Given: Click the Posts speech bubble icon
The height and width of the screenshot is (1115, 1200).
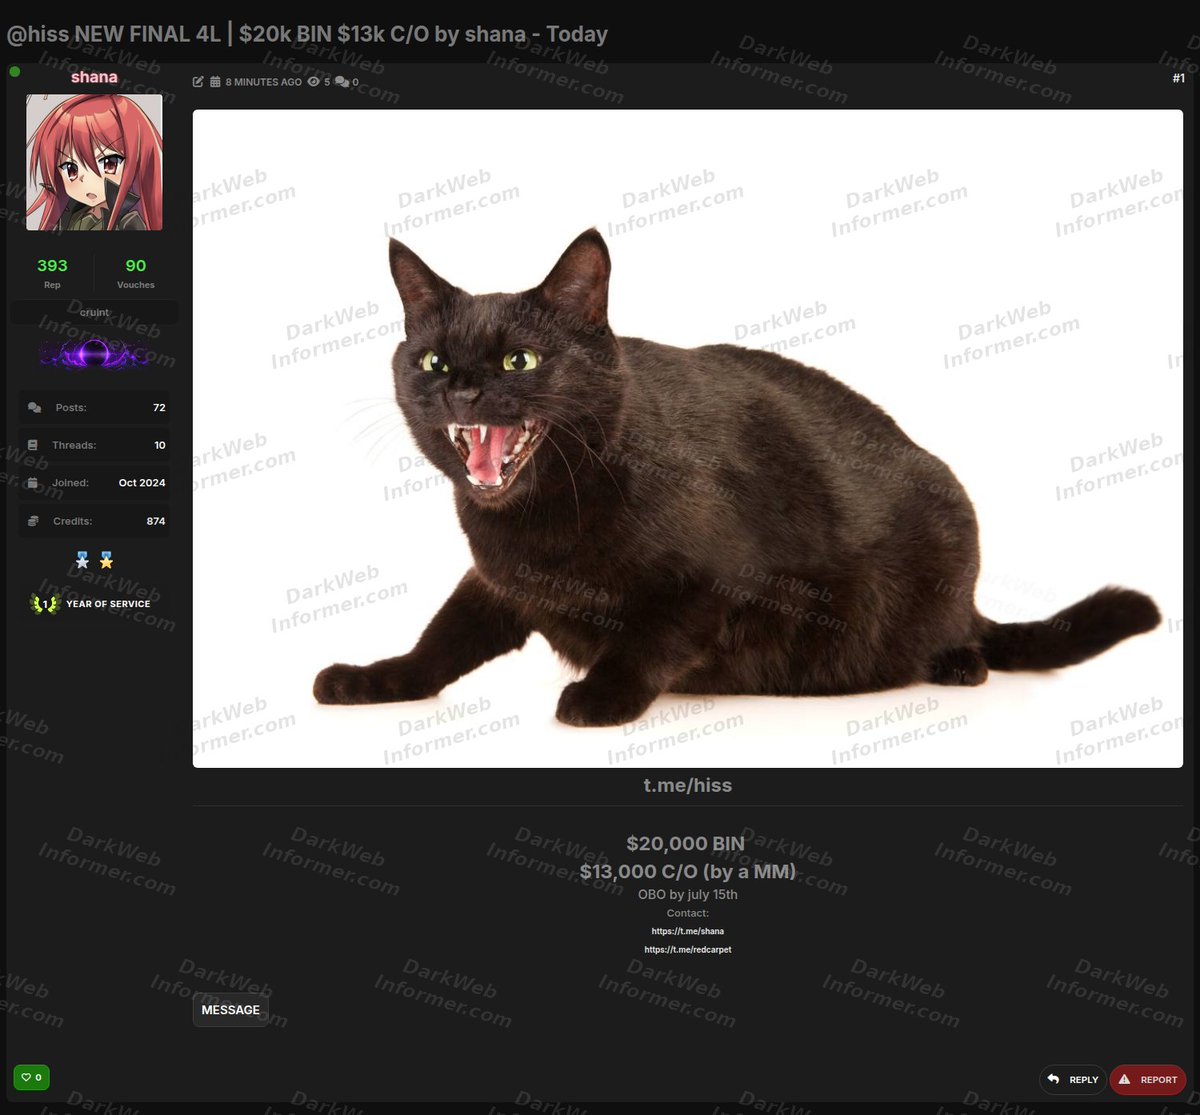Looking at the screenshot, I should (35, 408).
